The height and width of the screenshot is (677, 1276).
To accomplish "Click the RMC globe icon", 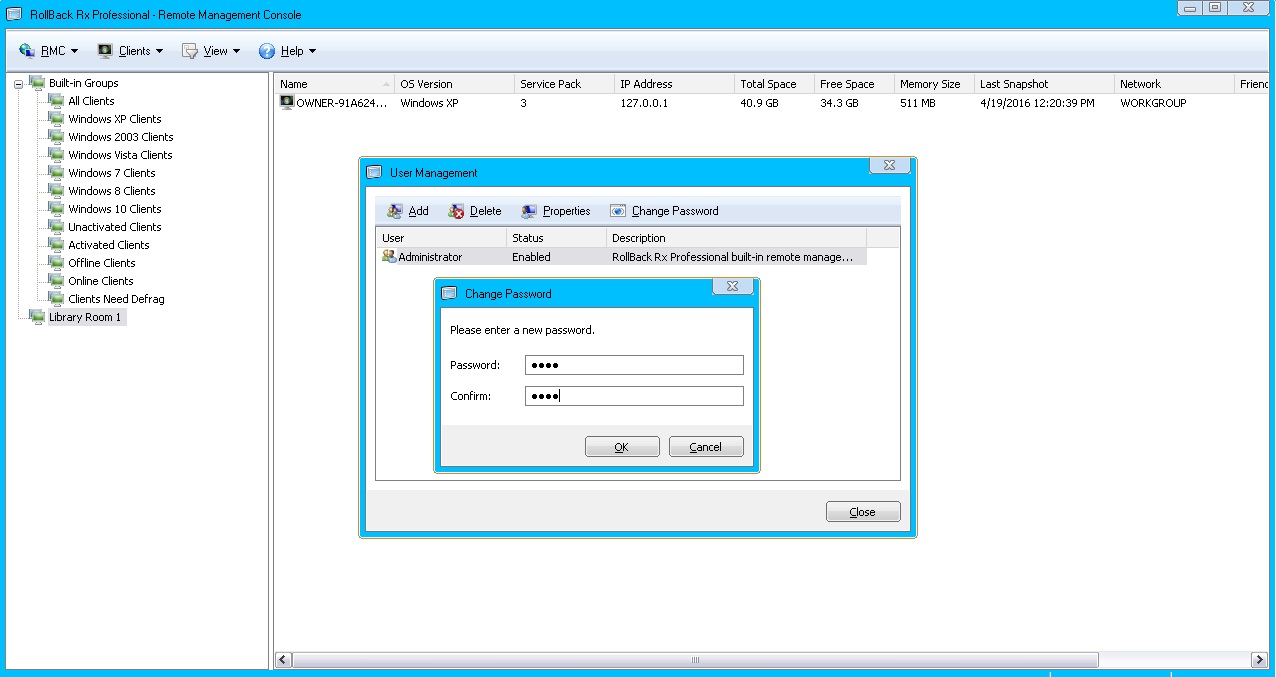I will (27, 51).
